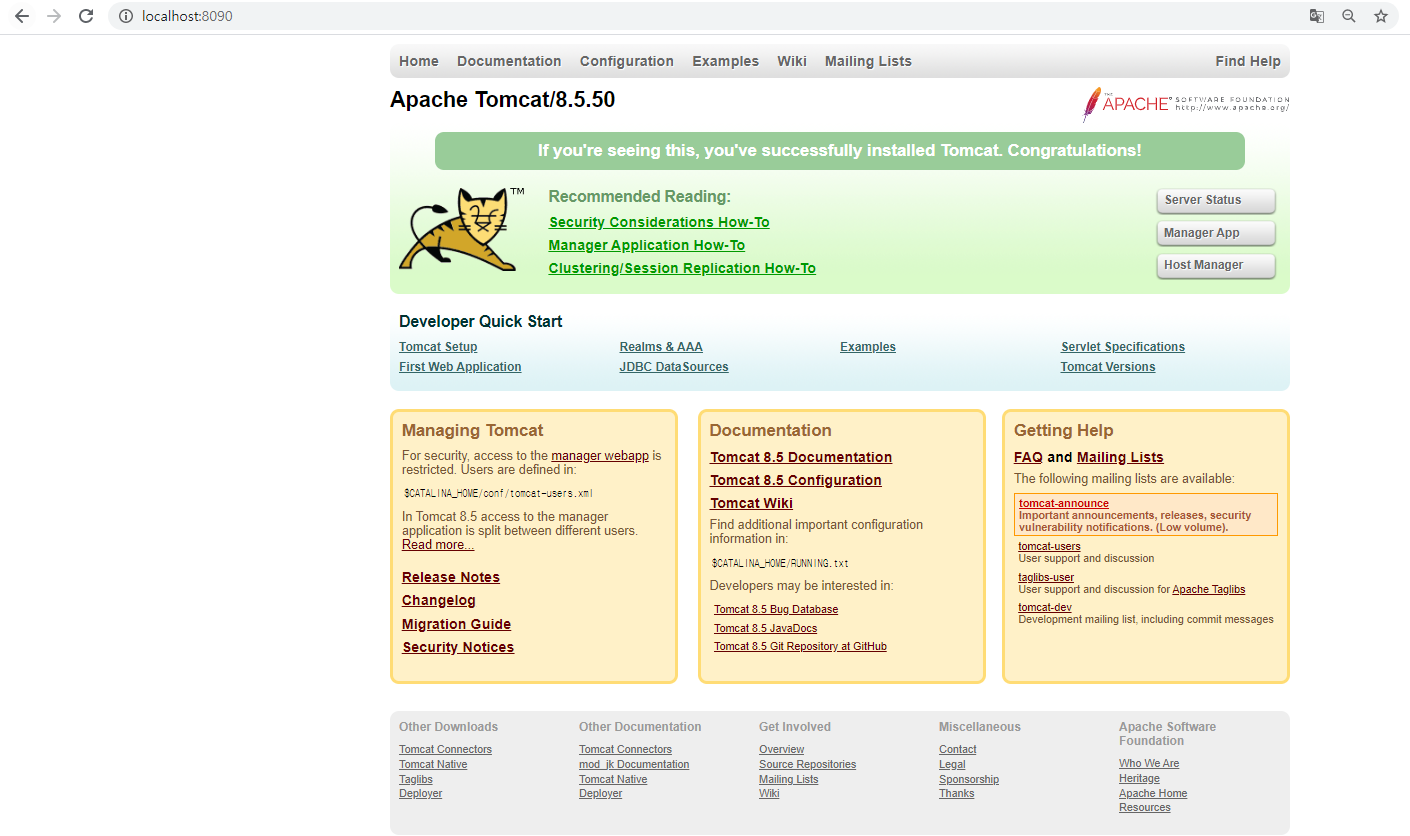The height and width of the screenshot is (836, 1410).
Task: Click Mailing Lists heading link in Getting Help
Action: 1120,457
